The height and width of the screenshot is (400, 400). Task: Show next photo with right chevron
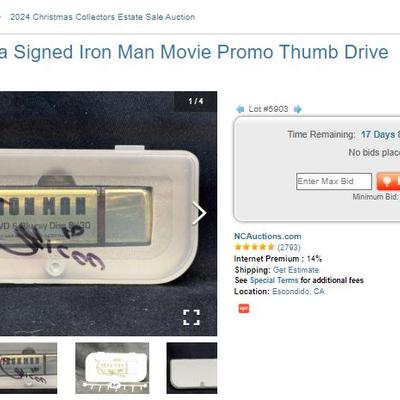point(199,213)
